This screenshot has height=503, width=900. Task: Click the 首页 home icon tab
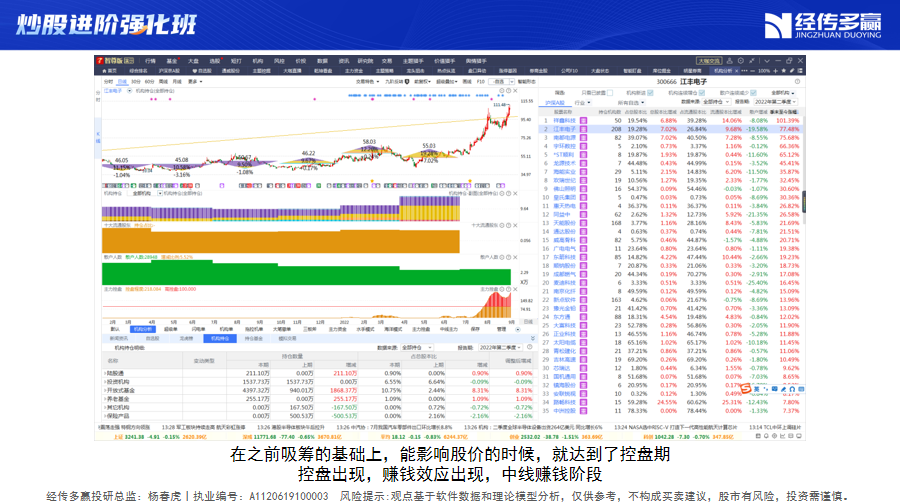[109, 71]
